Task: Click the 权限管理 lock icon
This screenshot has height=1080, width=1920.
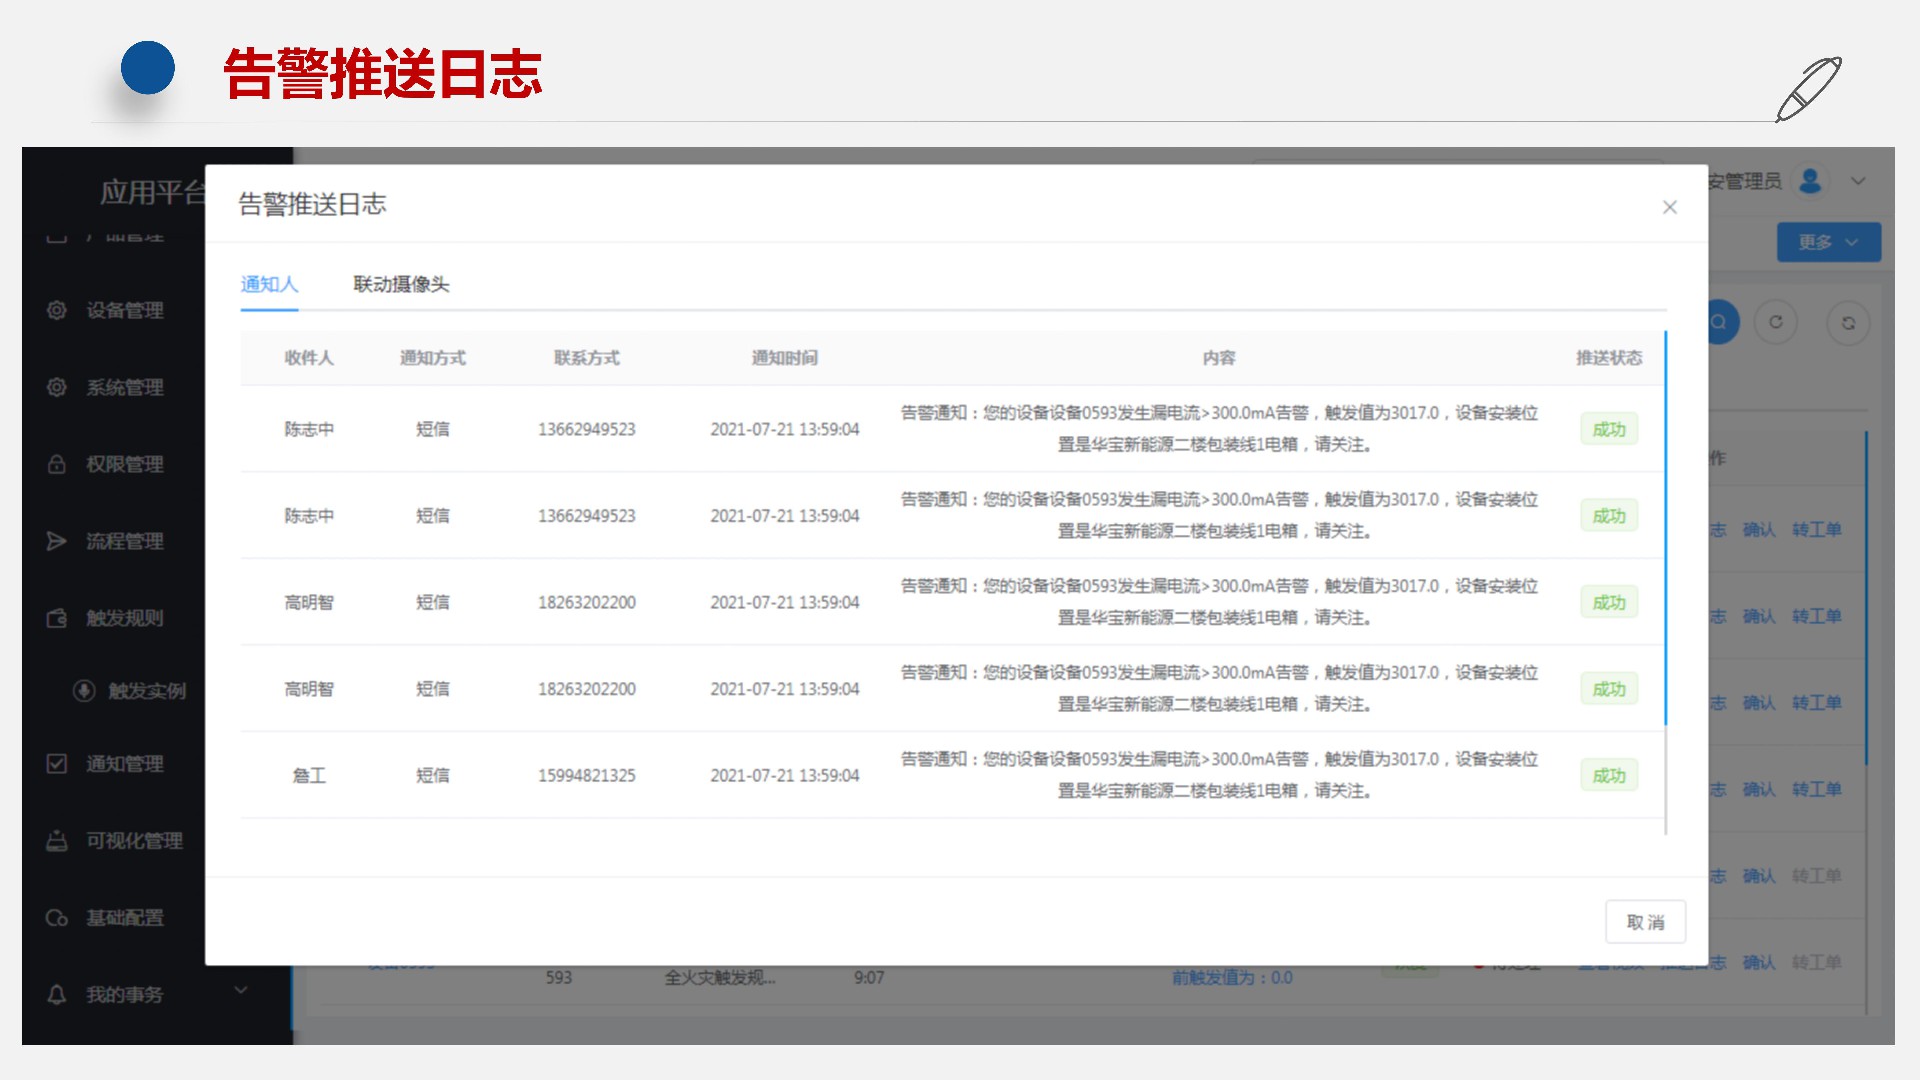Action: point(57,464)
